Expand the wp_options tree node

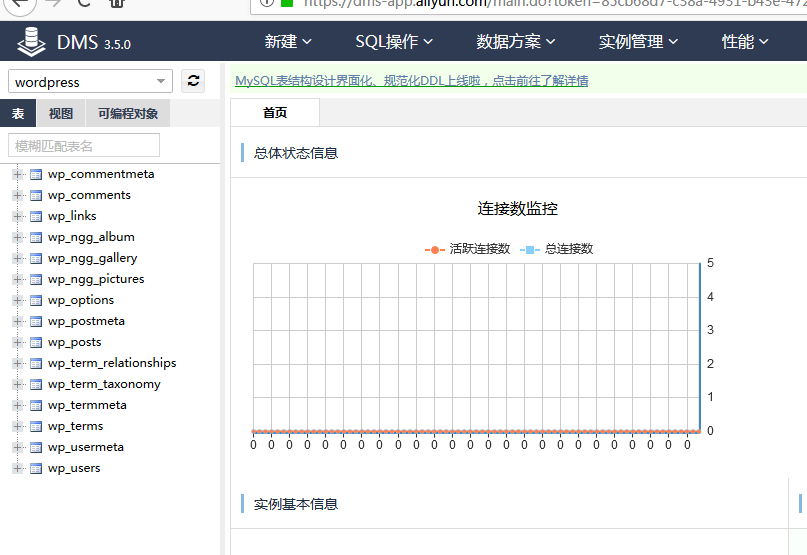pos(17,301)
